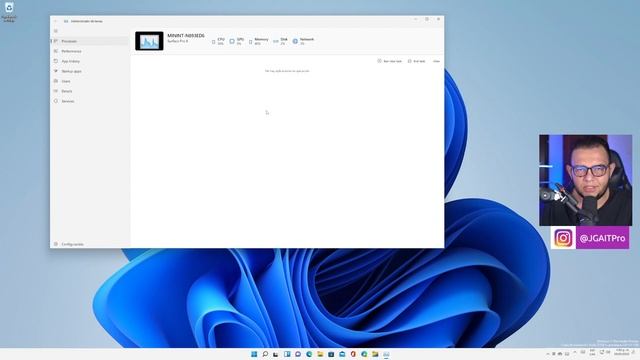Image resolution: width=640 pixels, height=360 pixels.
Task: Click the computer name MININT text in the header
Action: (186, 36)
